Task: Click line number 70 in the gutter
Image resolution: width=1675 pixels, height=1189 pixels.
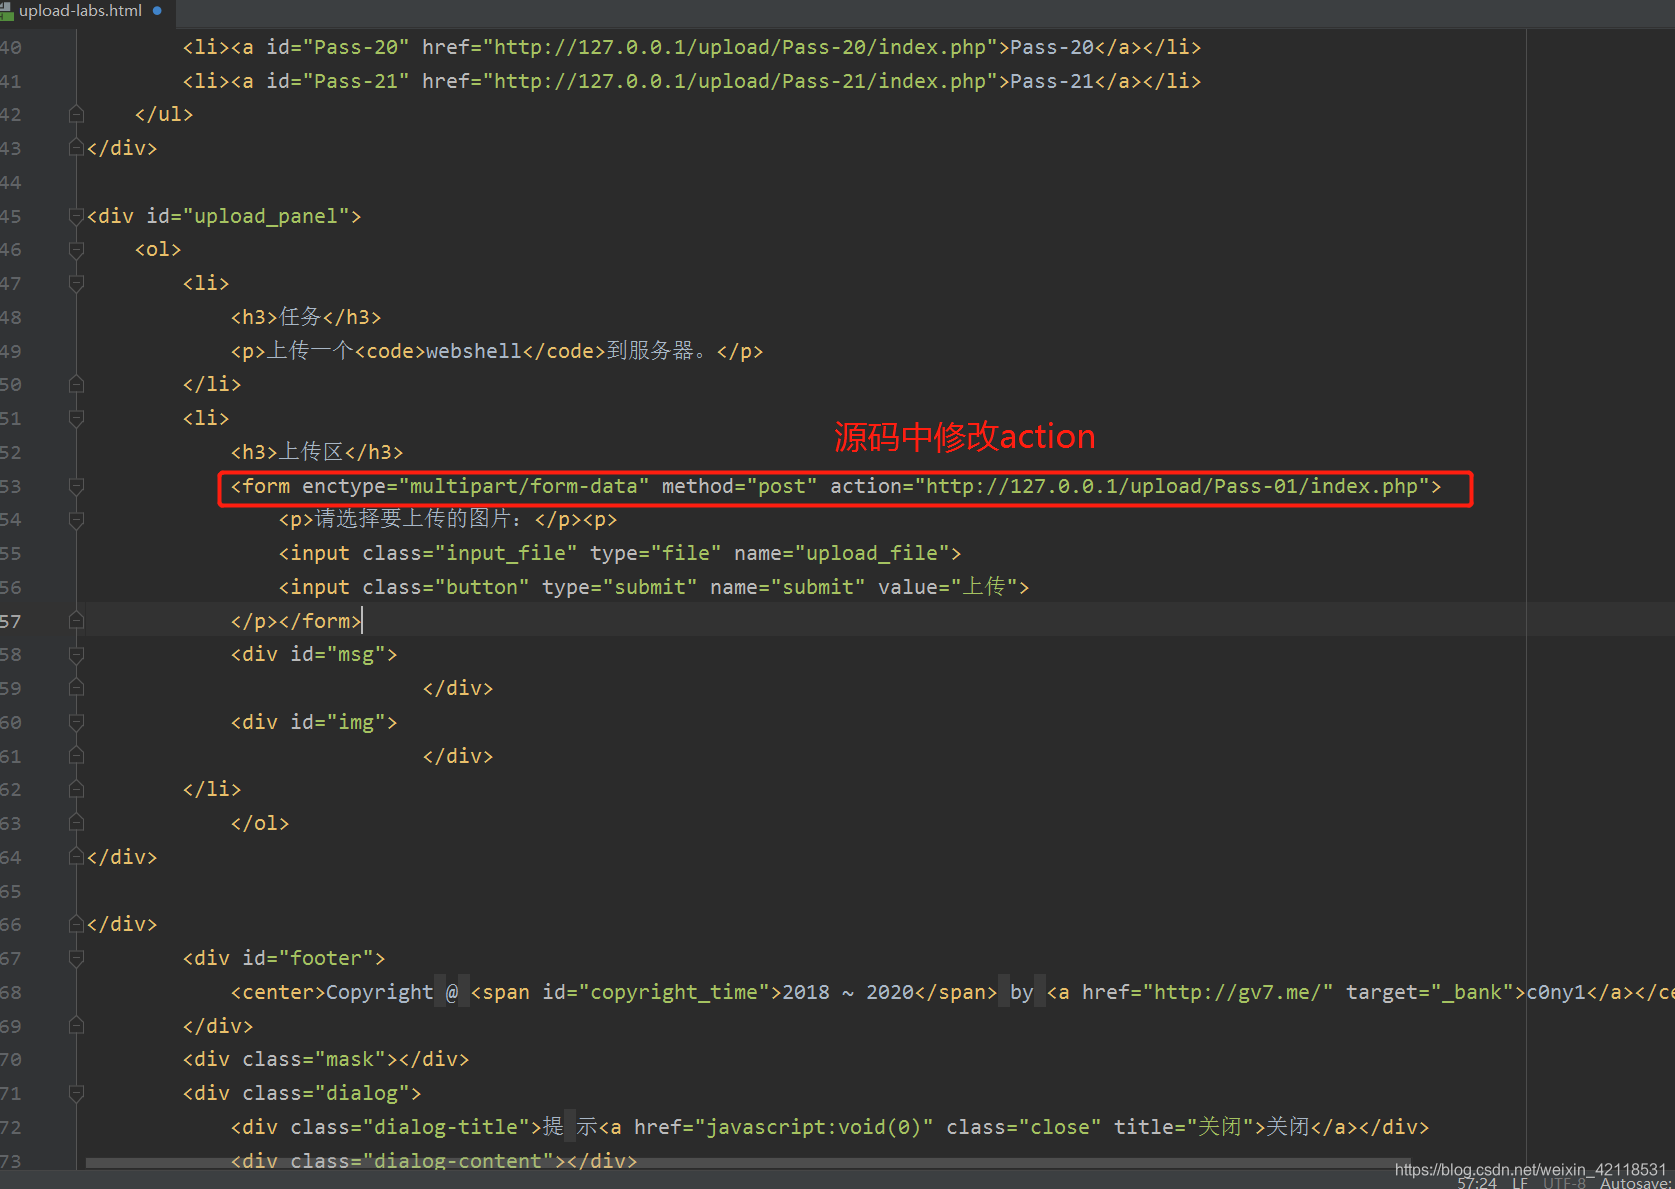Action: tap(11, 1059)
